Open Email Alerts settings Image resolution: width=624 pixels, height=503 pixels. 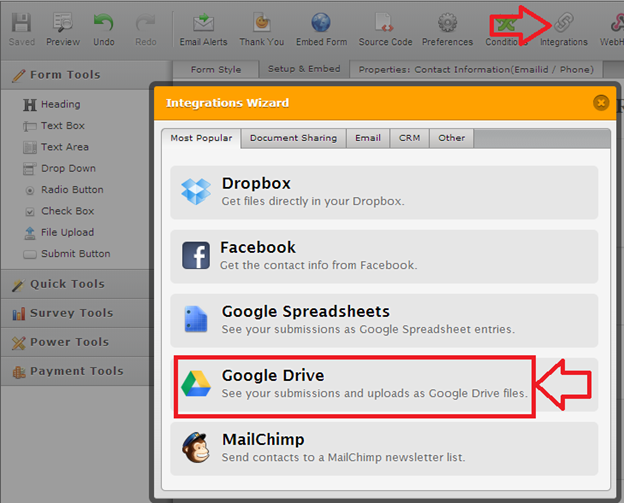click(x=203, y=29)
